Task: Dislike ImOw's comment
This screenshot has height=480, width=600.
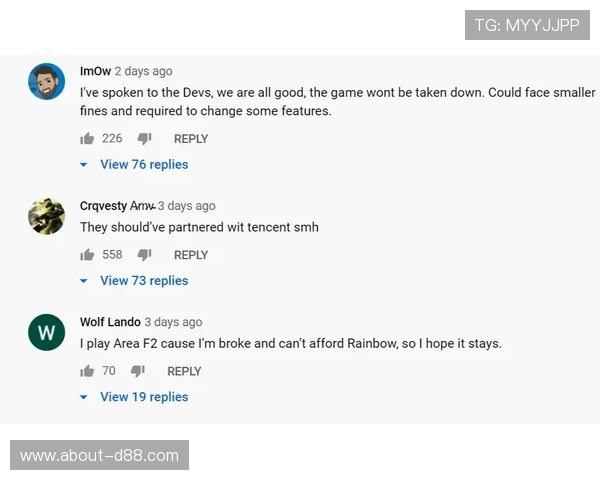Action: (144, 139)
